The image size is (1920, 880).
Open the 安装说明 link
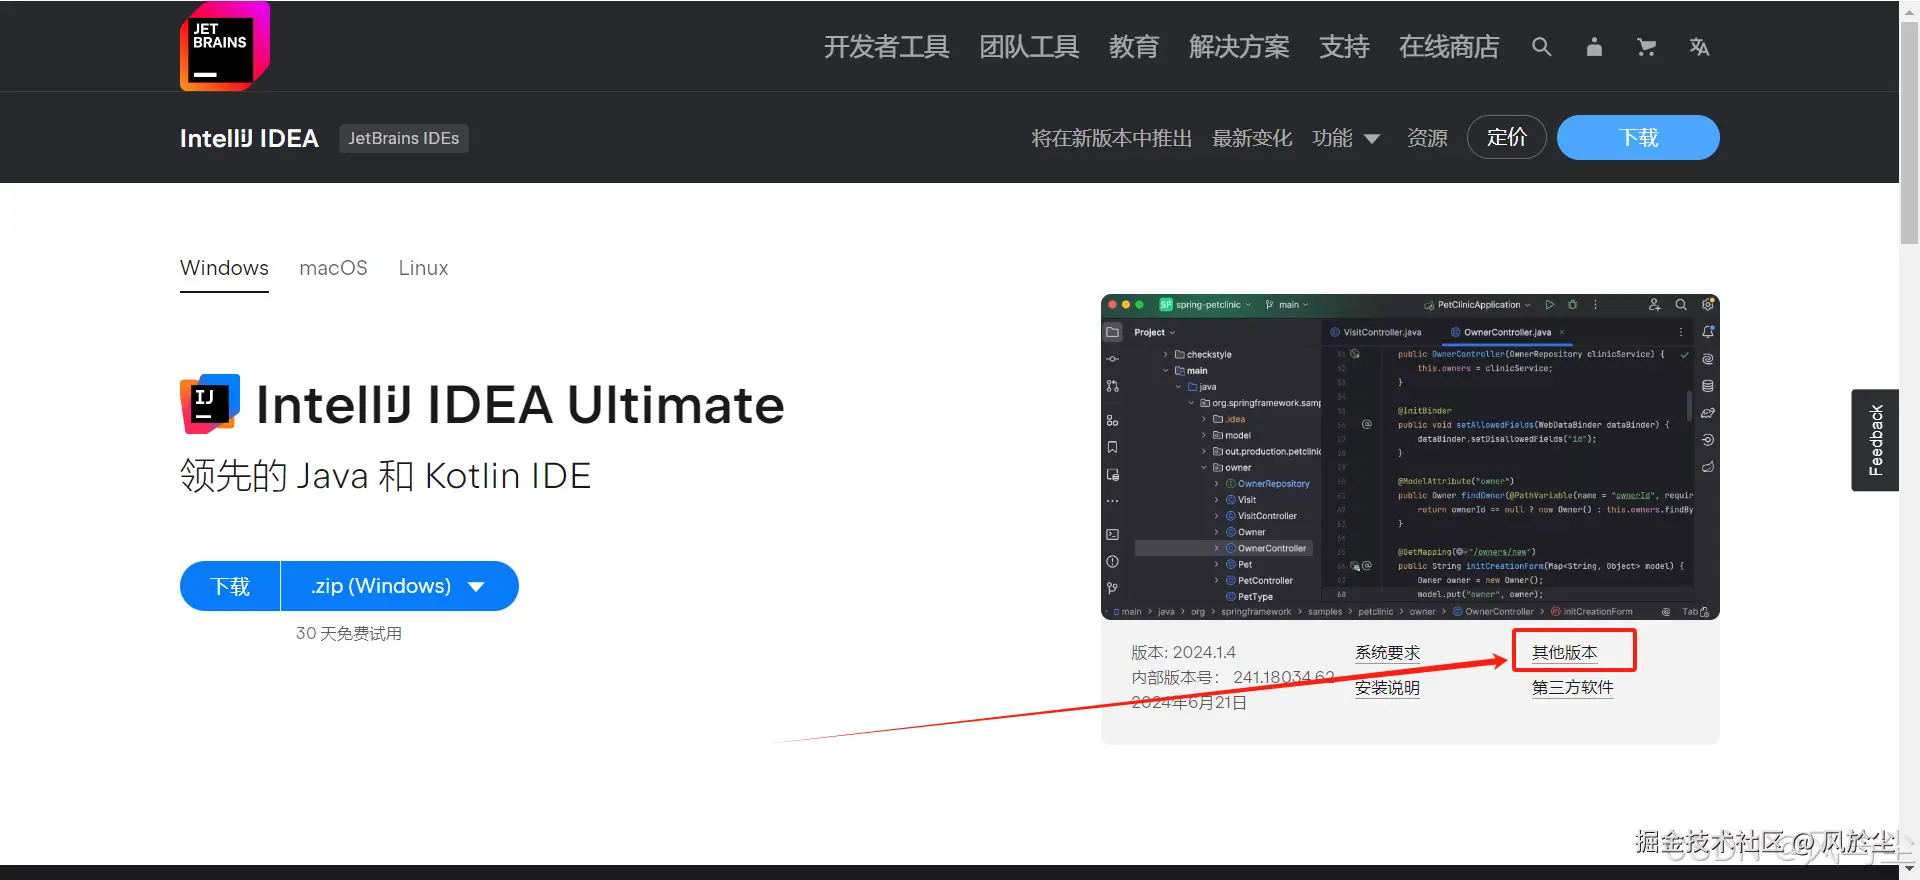(1387, 688)
